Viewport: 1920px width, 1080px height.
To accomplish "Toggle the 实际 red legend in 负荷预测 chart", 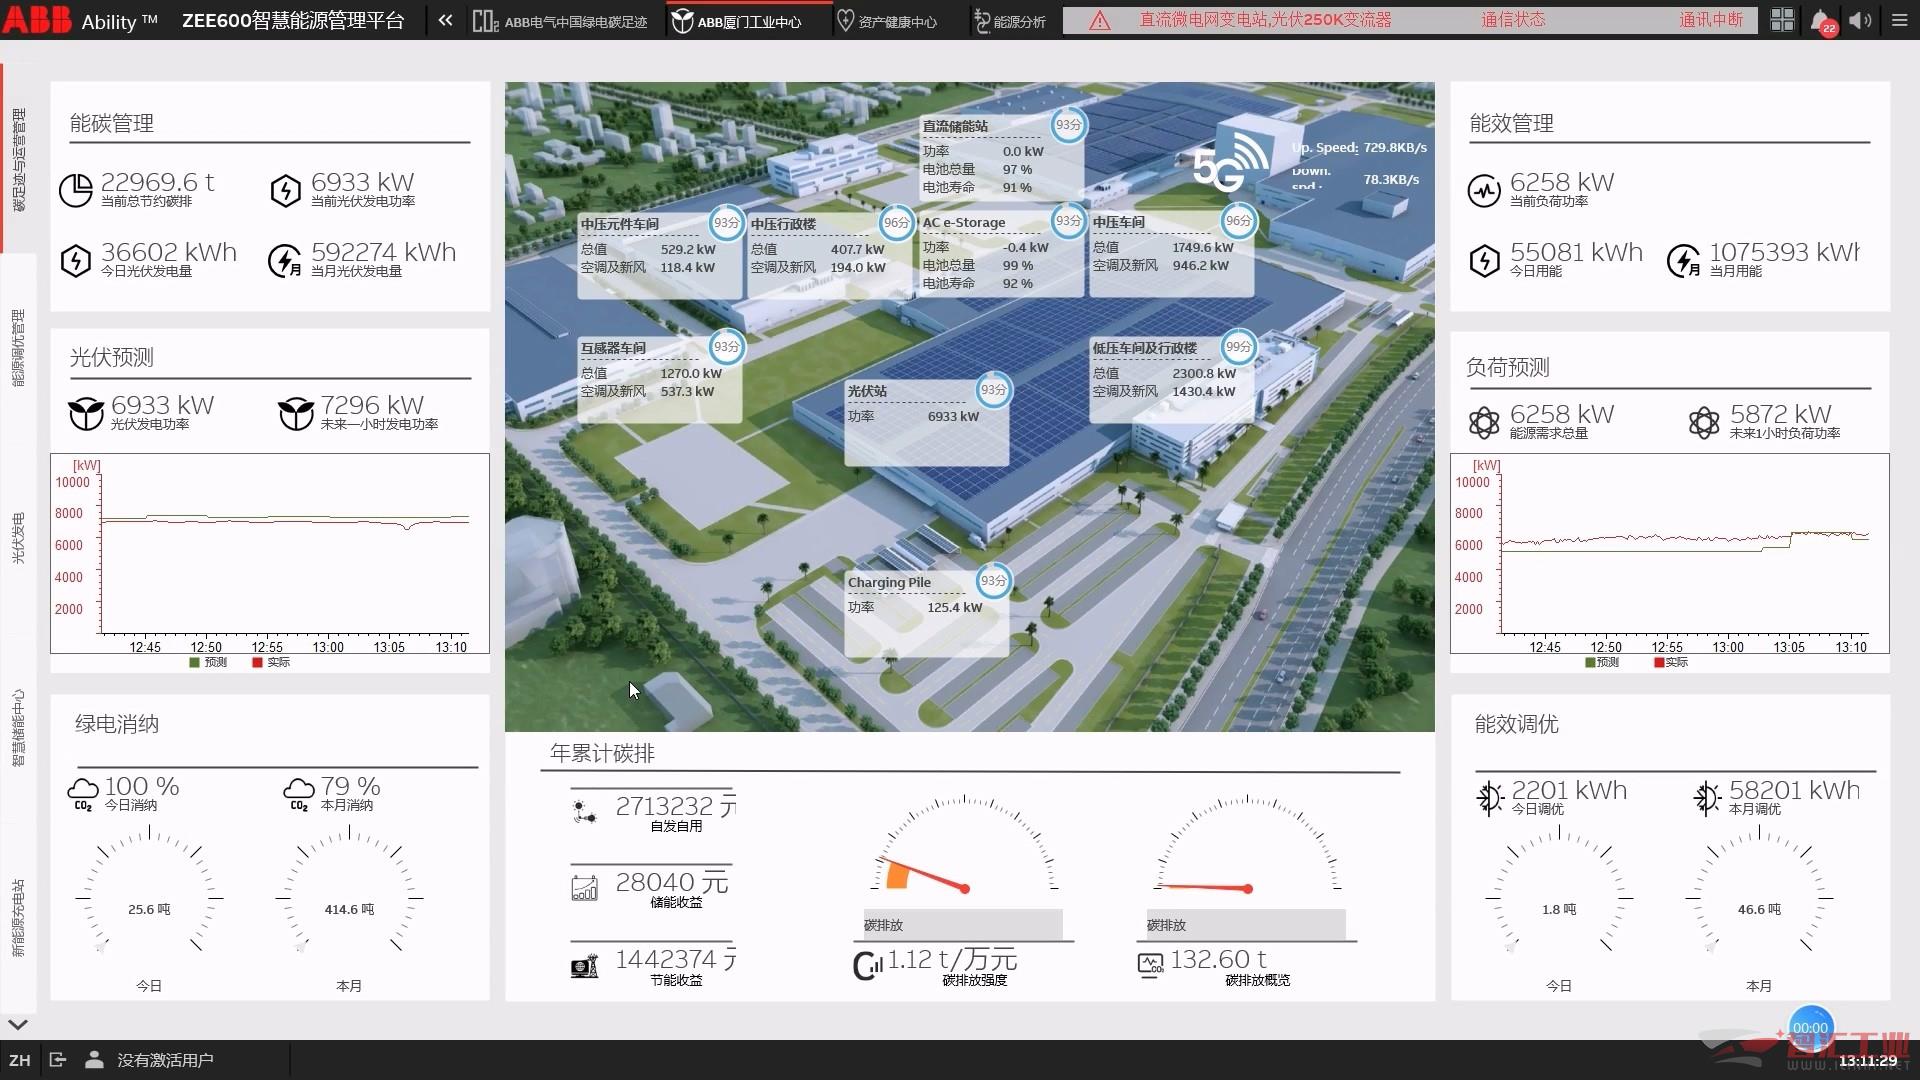I will coord(1671,662).
